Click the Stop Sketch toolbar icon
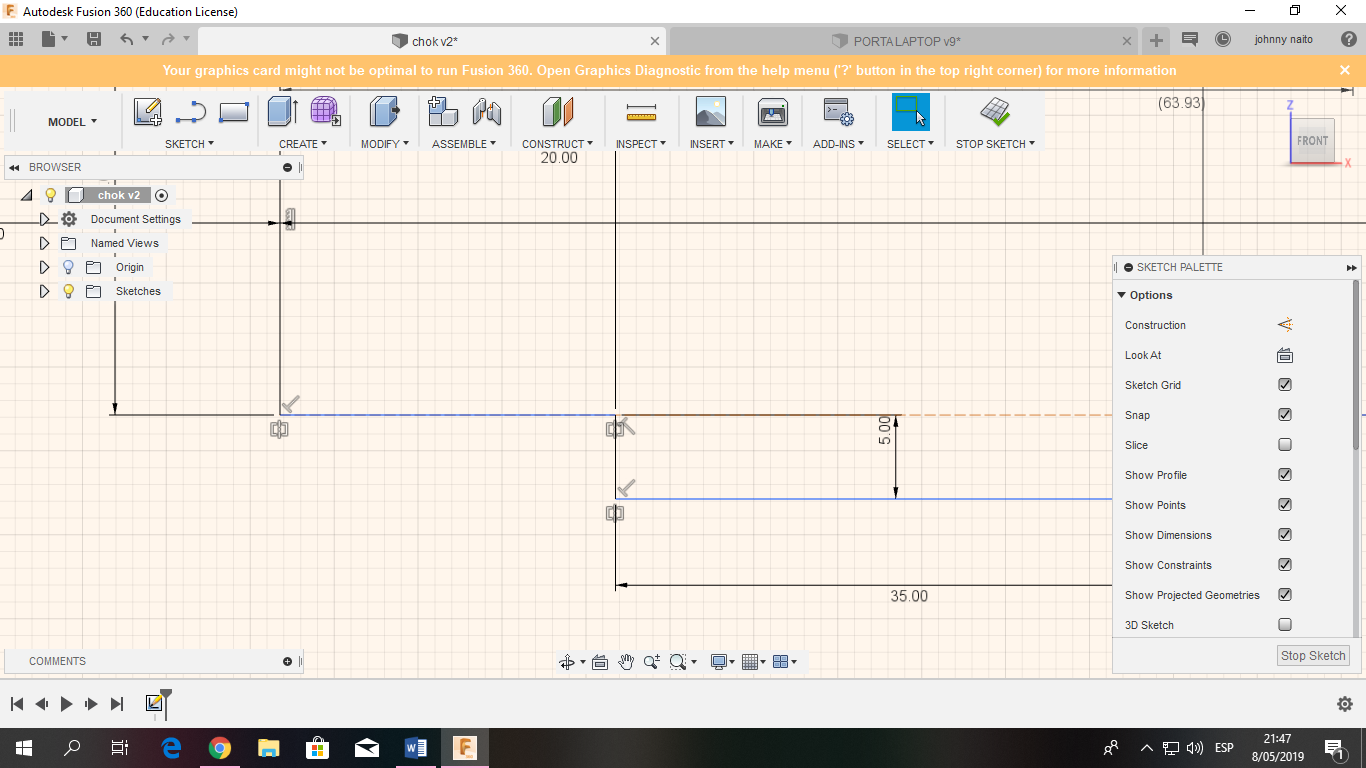Image resolution: width=1366 pixels, height=768 pixels. coord(994,111)
